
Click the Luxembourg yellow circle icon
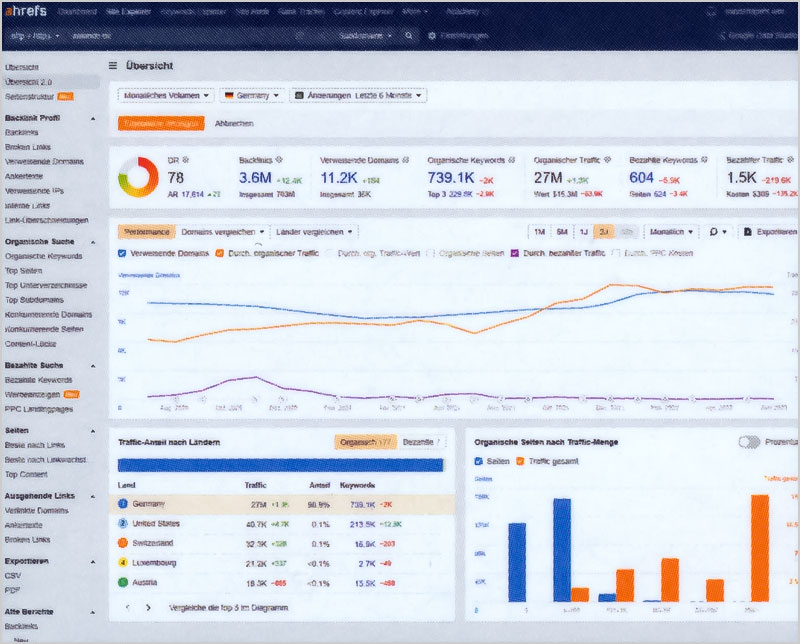click(x=123, y=562)
